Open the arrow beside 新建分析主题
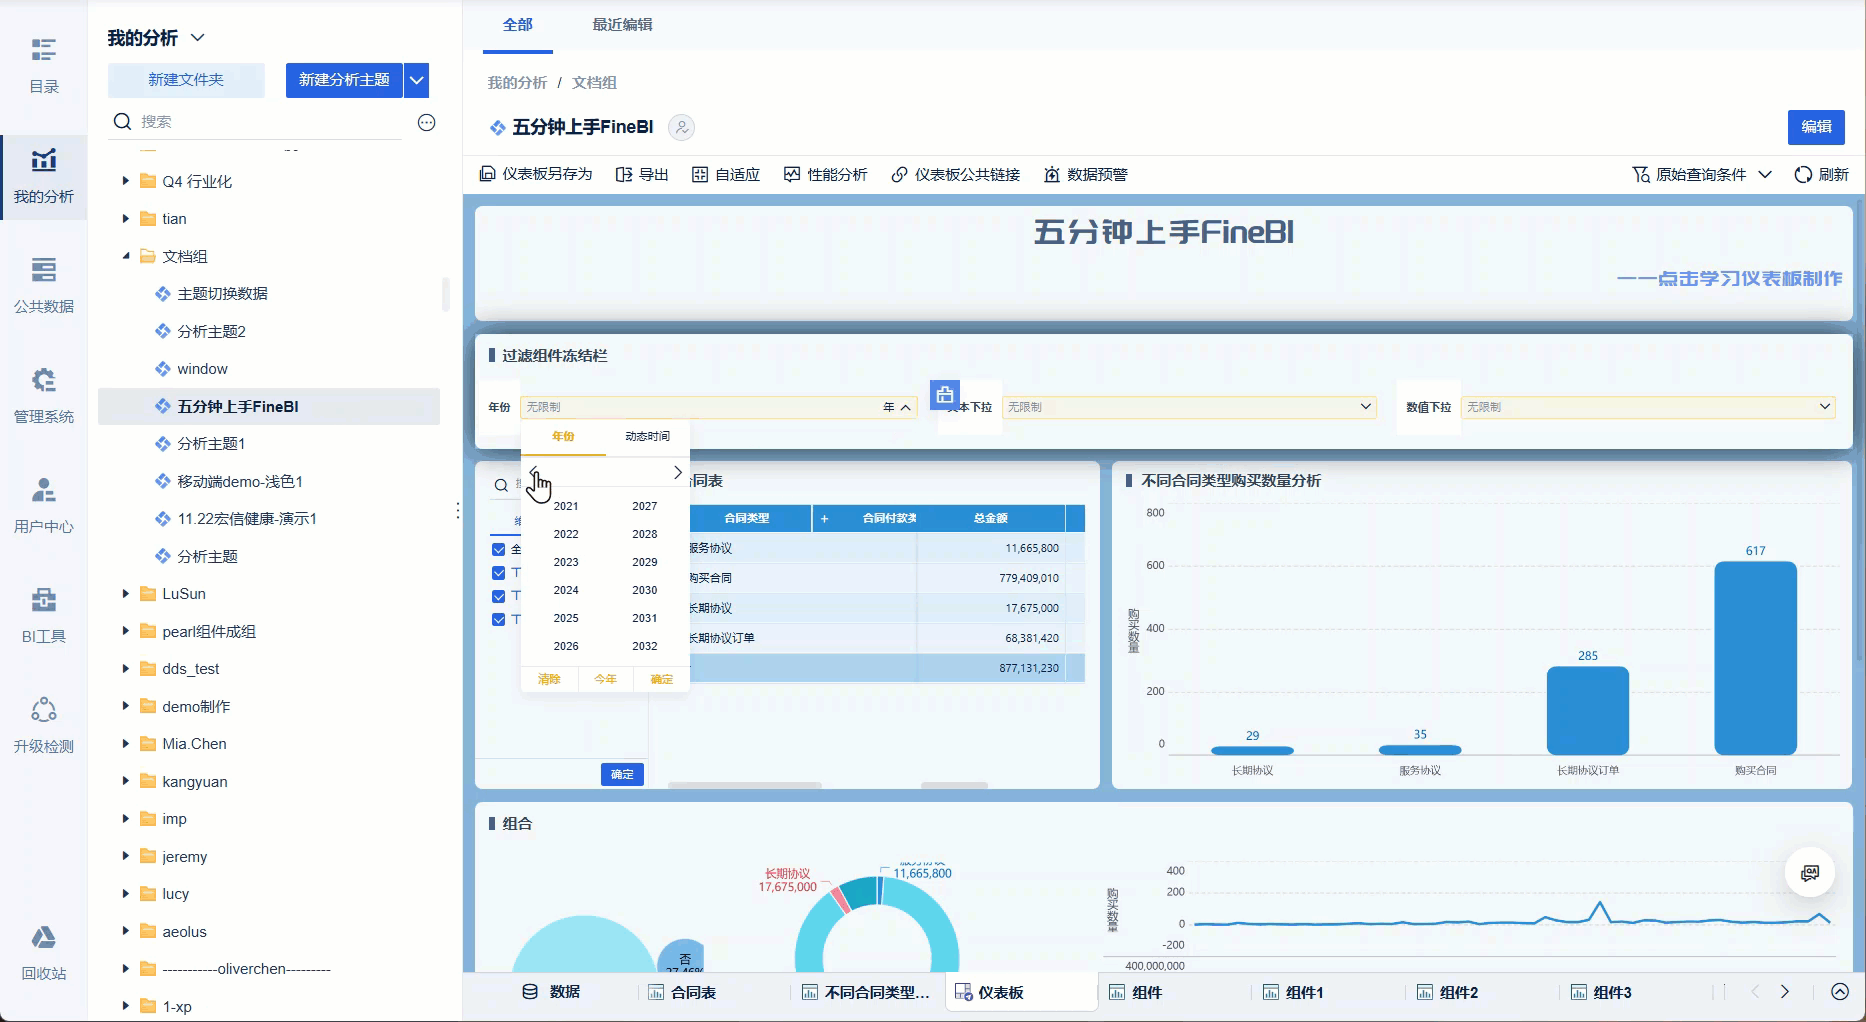1866x1022 pixels. [x=417, y=80]
